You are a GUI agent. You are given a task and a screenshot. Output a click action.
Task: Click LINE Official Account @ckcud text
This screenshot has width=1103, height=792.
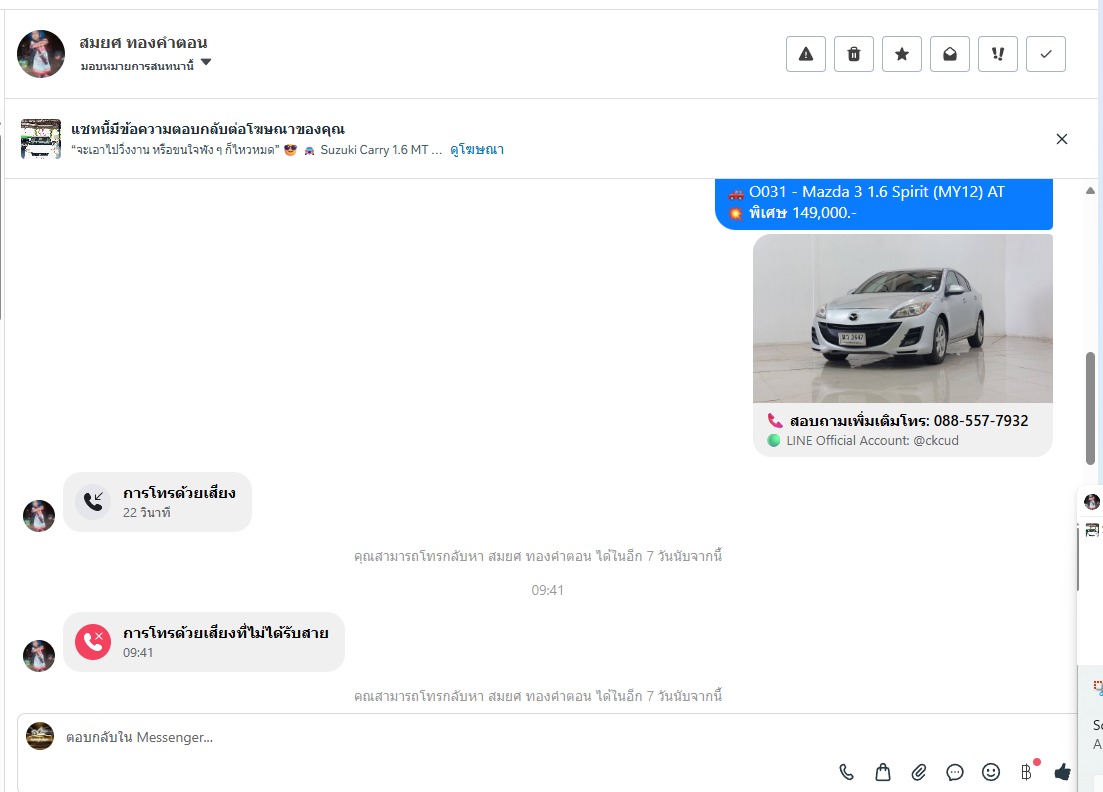872,441
